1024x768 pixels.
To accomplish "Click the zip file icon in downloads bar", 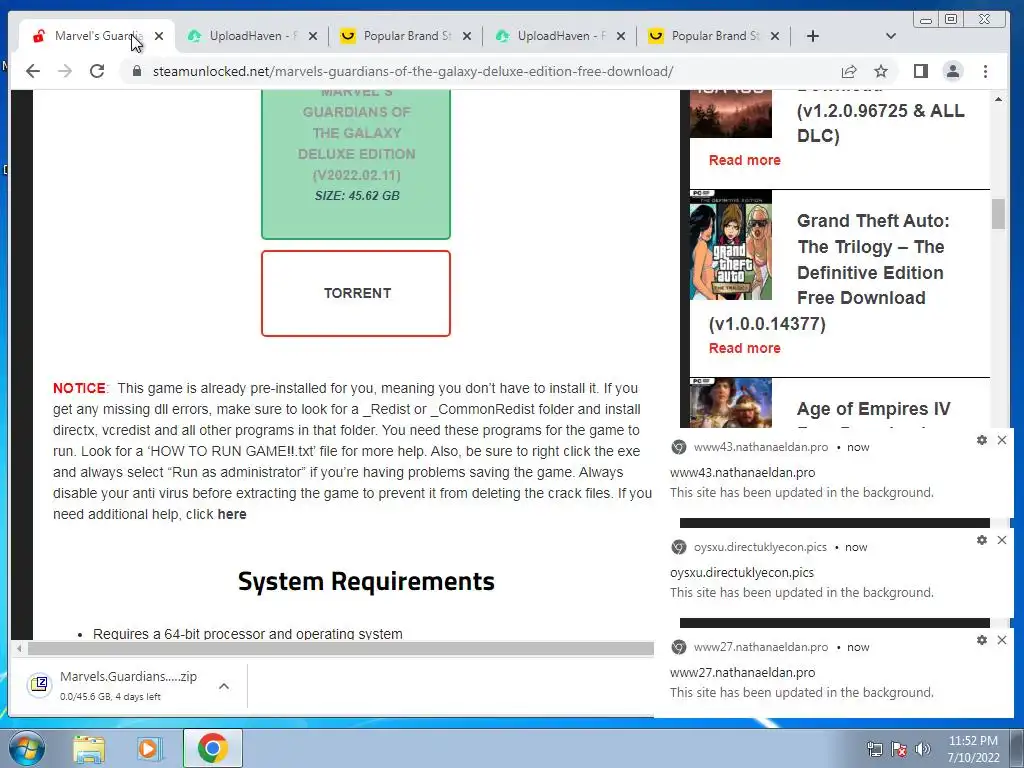I will [x=39, y=684].
